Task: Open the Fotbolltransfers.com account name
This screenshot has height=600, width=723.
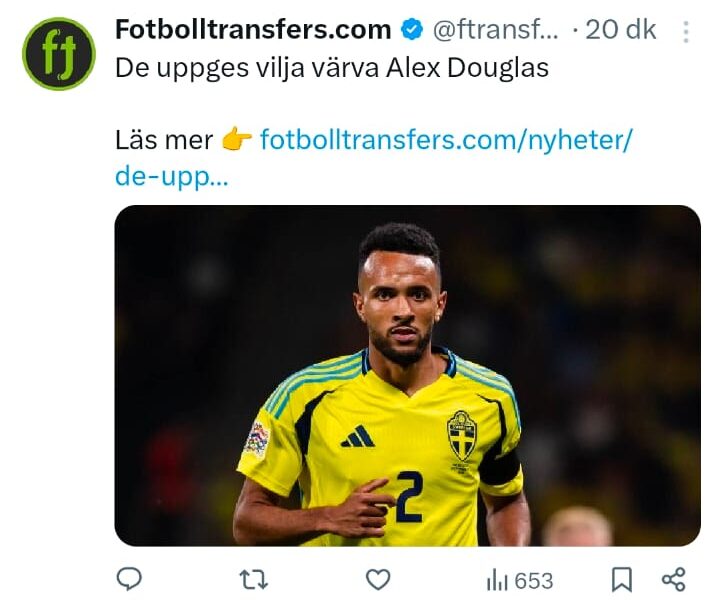Action: click(253, 30)
